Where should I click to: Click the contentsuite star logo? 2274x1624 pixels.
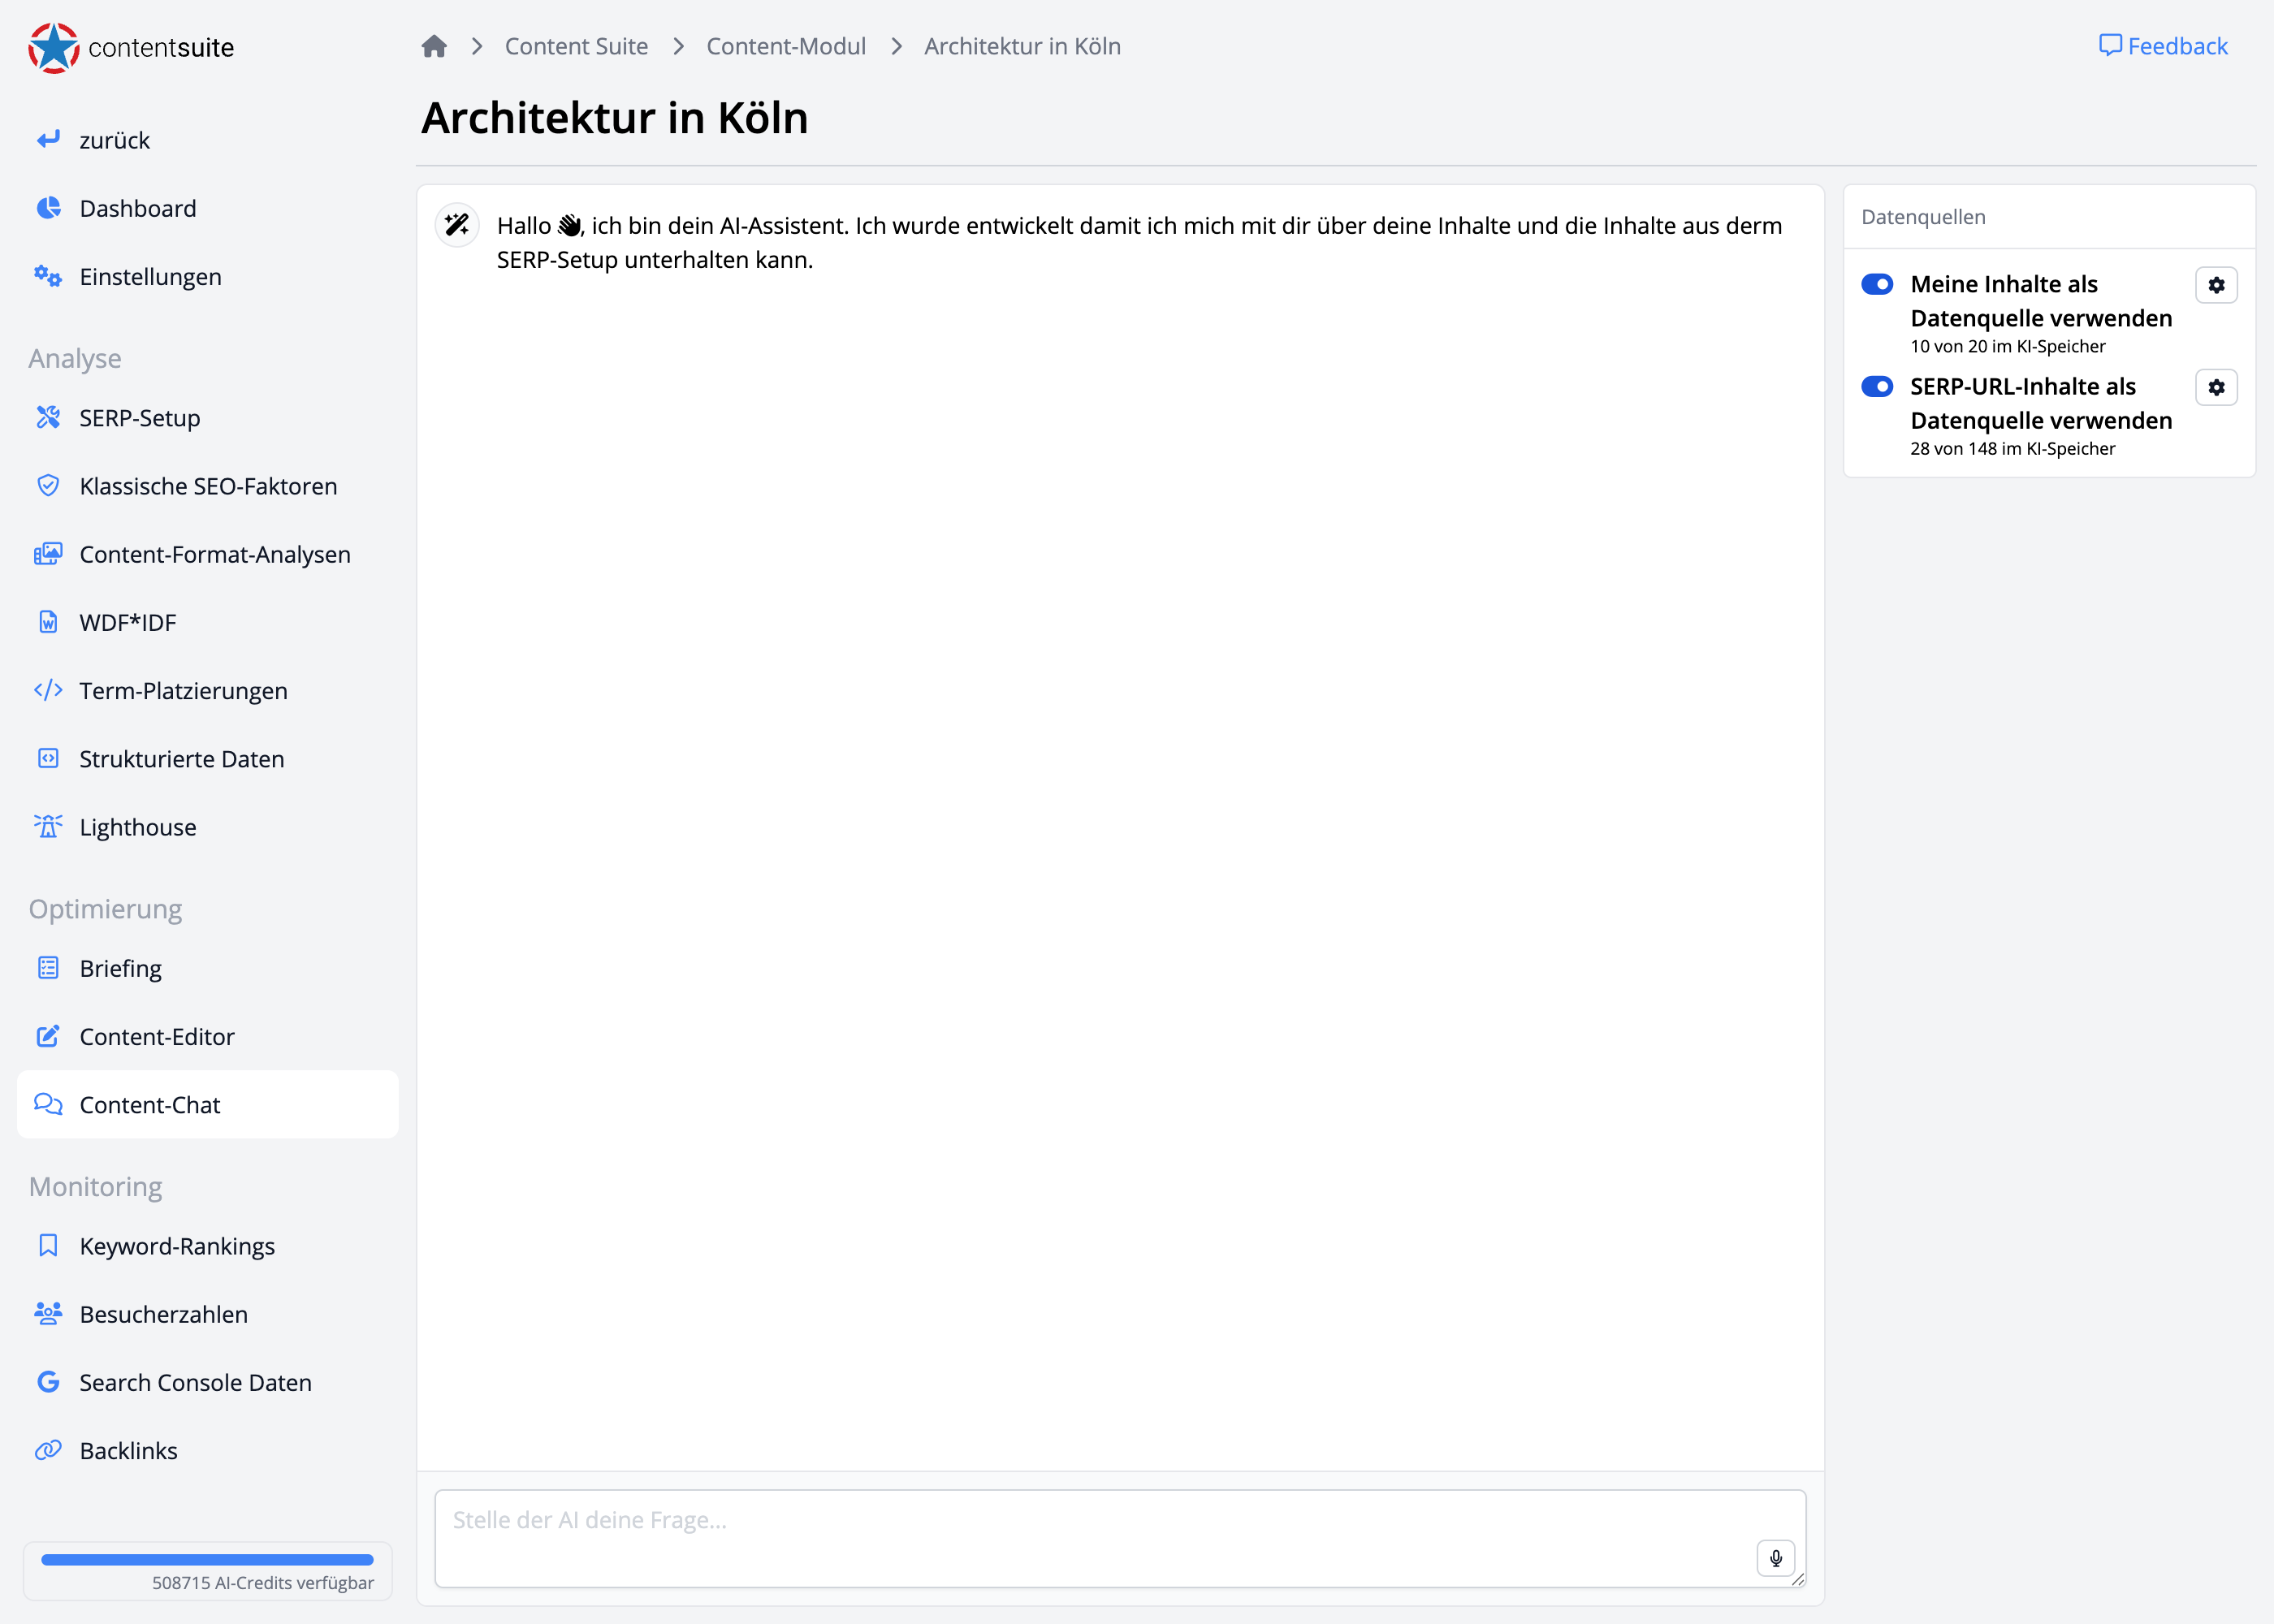click(54, 48)
